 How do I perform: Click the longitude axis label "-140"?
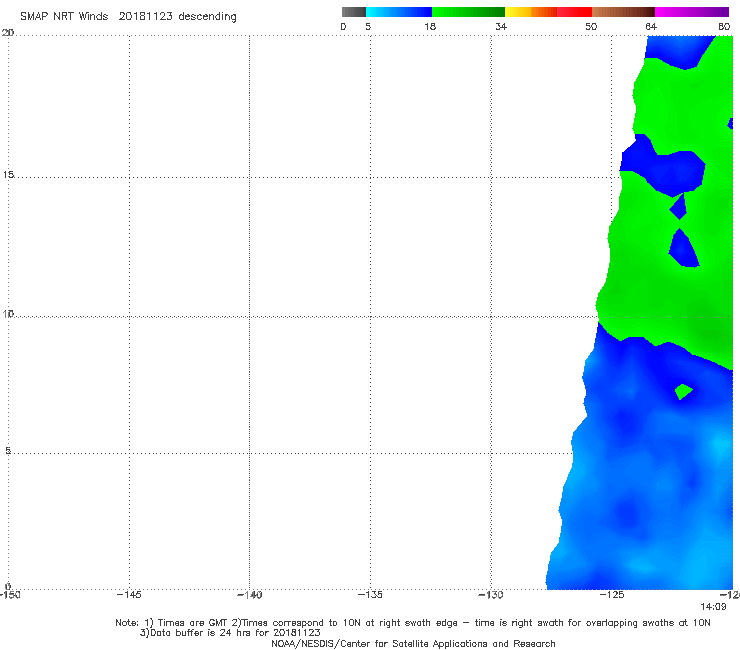250,595
